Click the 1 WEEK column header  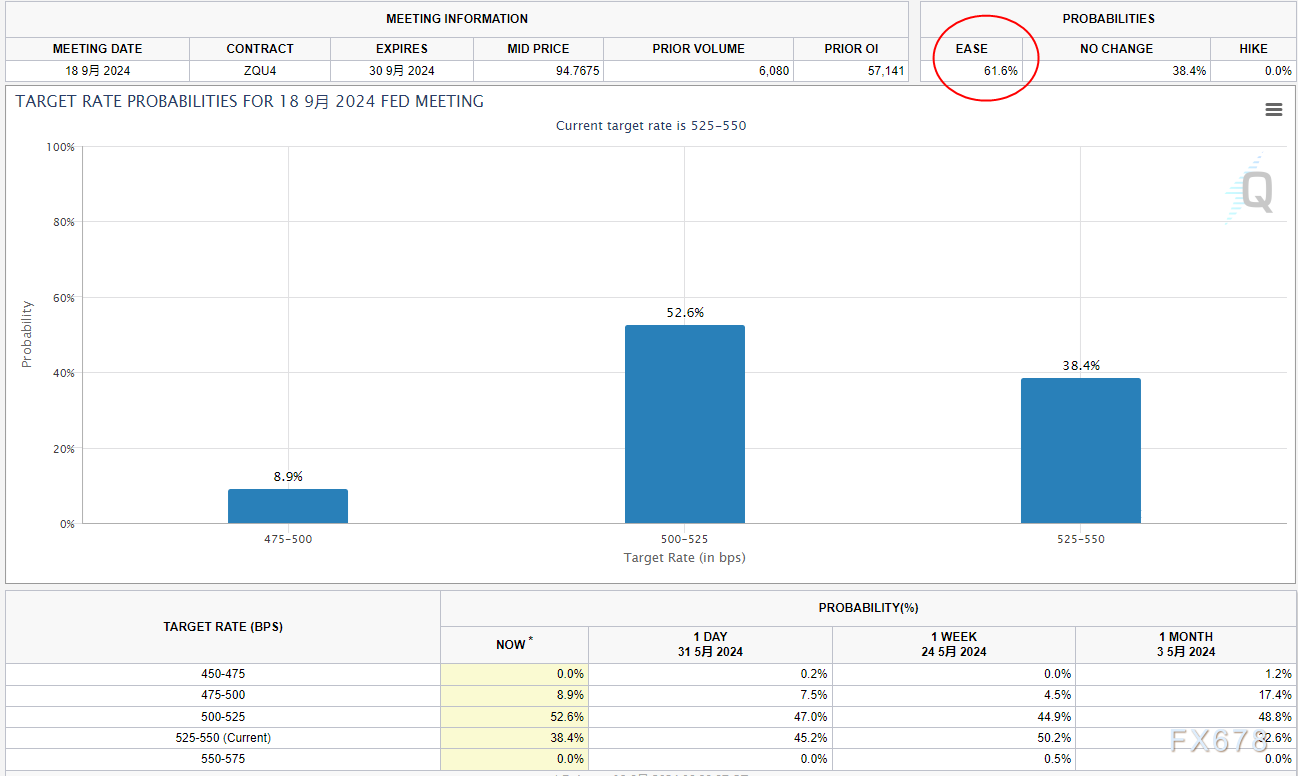pos(953,644)
